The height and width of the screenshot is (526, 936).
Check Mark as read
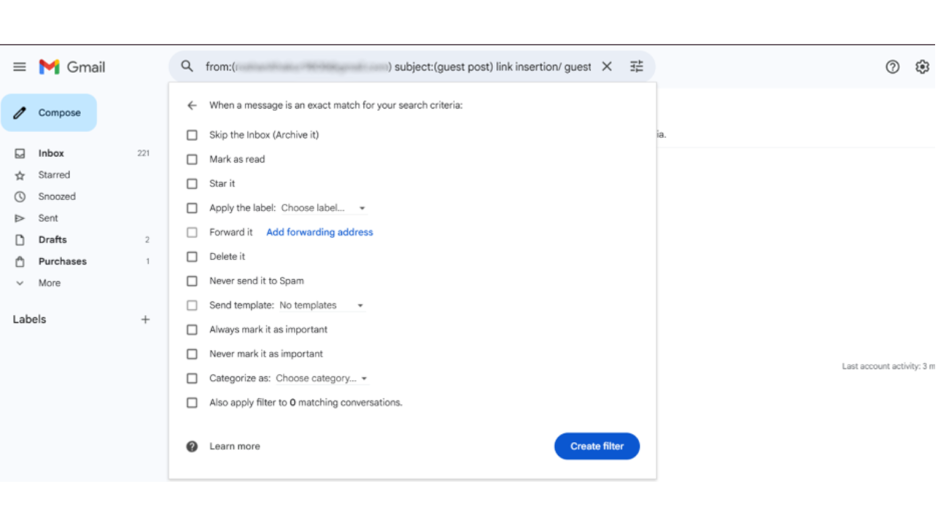tap(192, 159)
